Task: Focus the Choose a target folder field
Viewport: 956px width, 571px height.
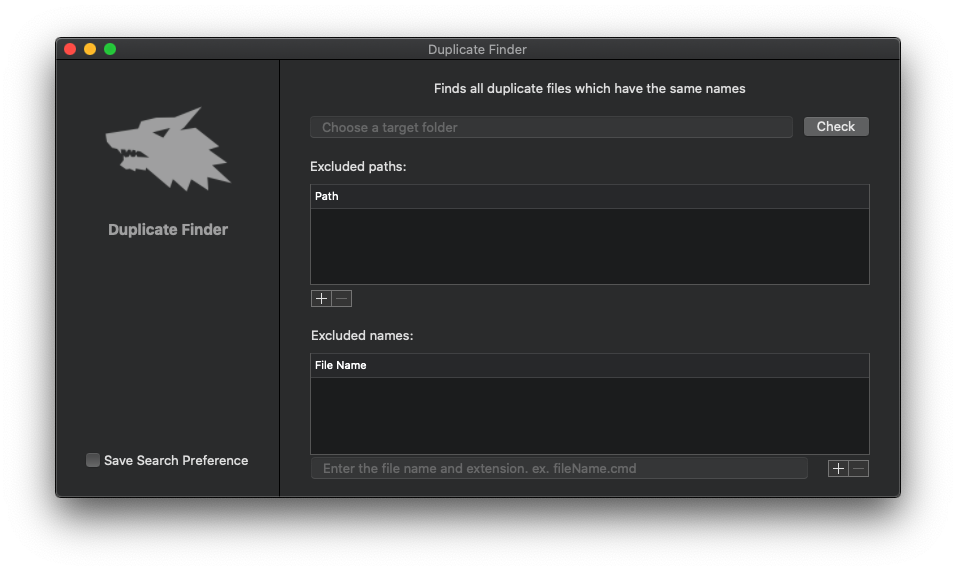Action: pos(551,127)
